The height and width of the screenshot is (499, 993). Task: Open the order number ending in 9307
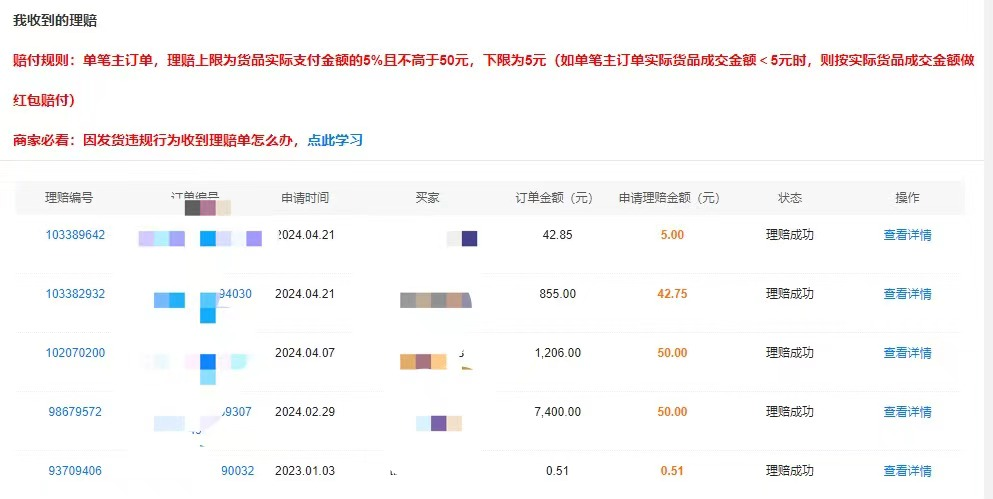pos(237,412)
